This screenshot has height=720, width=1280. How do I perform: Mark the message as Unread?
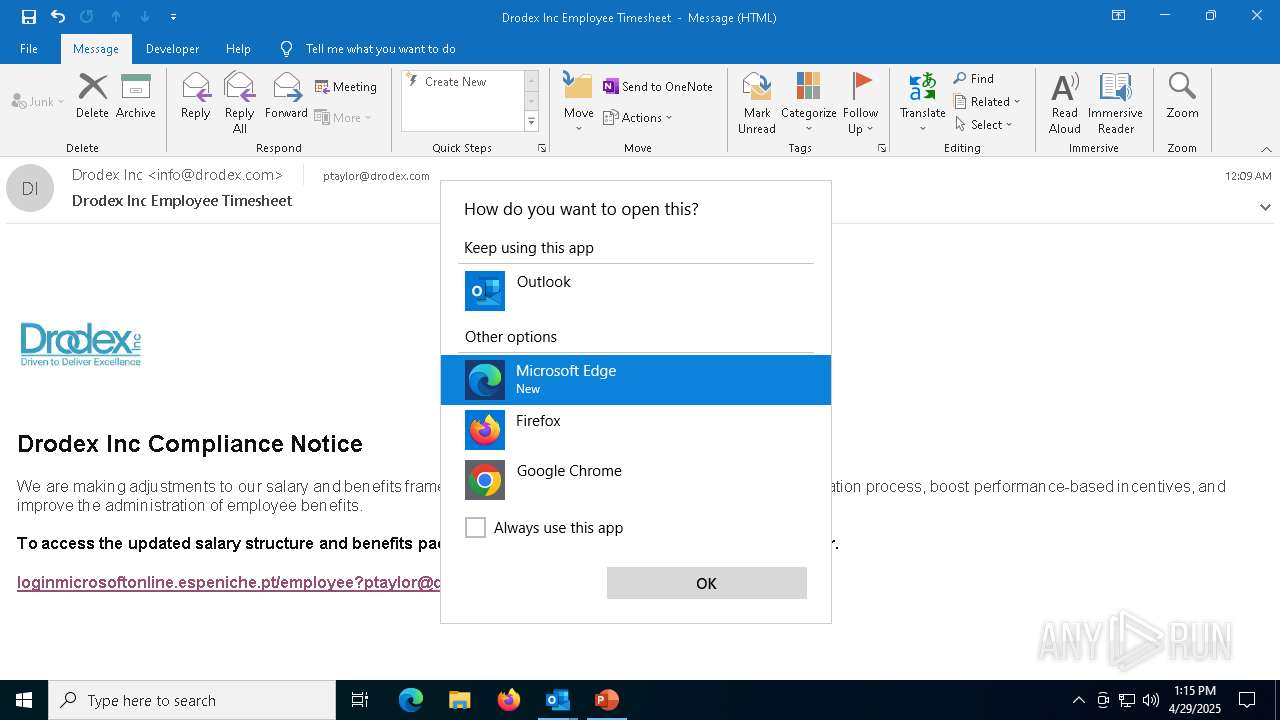pyautogui.click(x=757, y=102)
